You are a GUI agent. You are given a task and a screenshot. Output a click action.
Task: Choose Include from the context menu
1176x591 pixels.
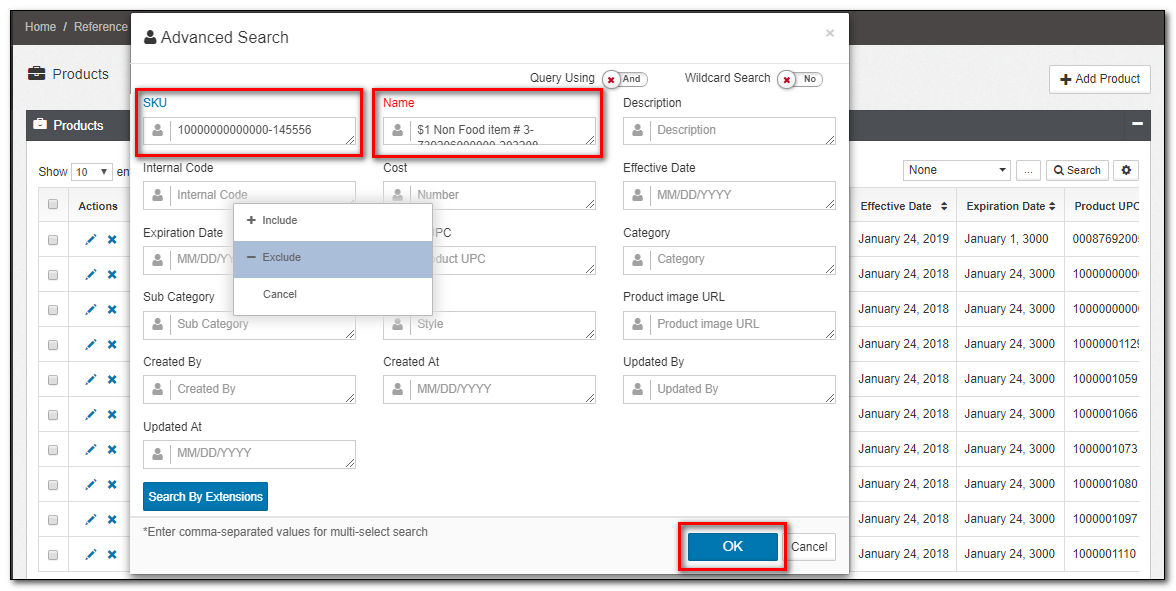[333, 220]
